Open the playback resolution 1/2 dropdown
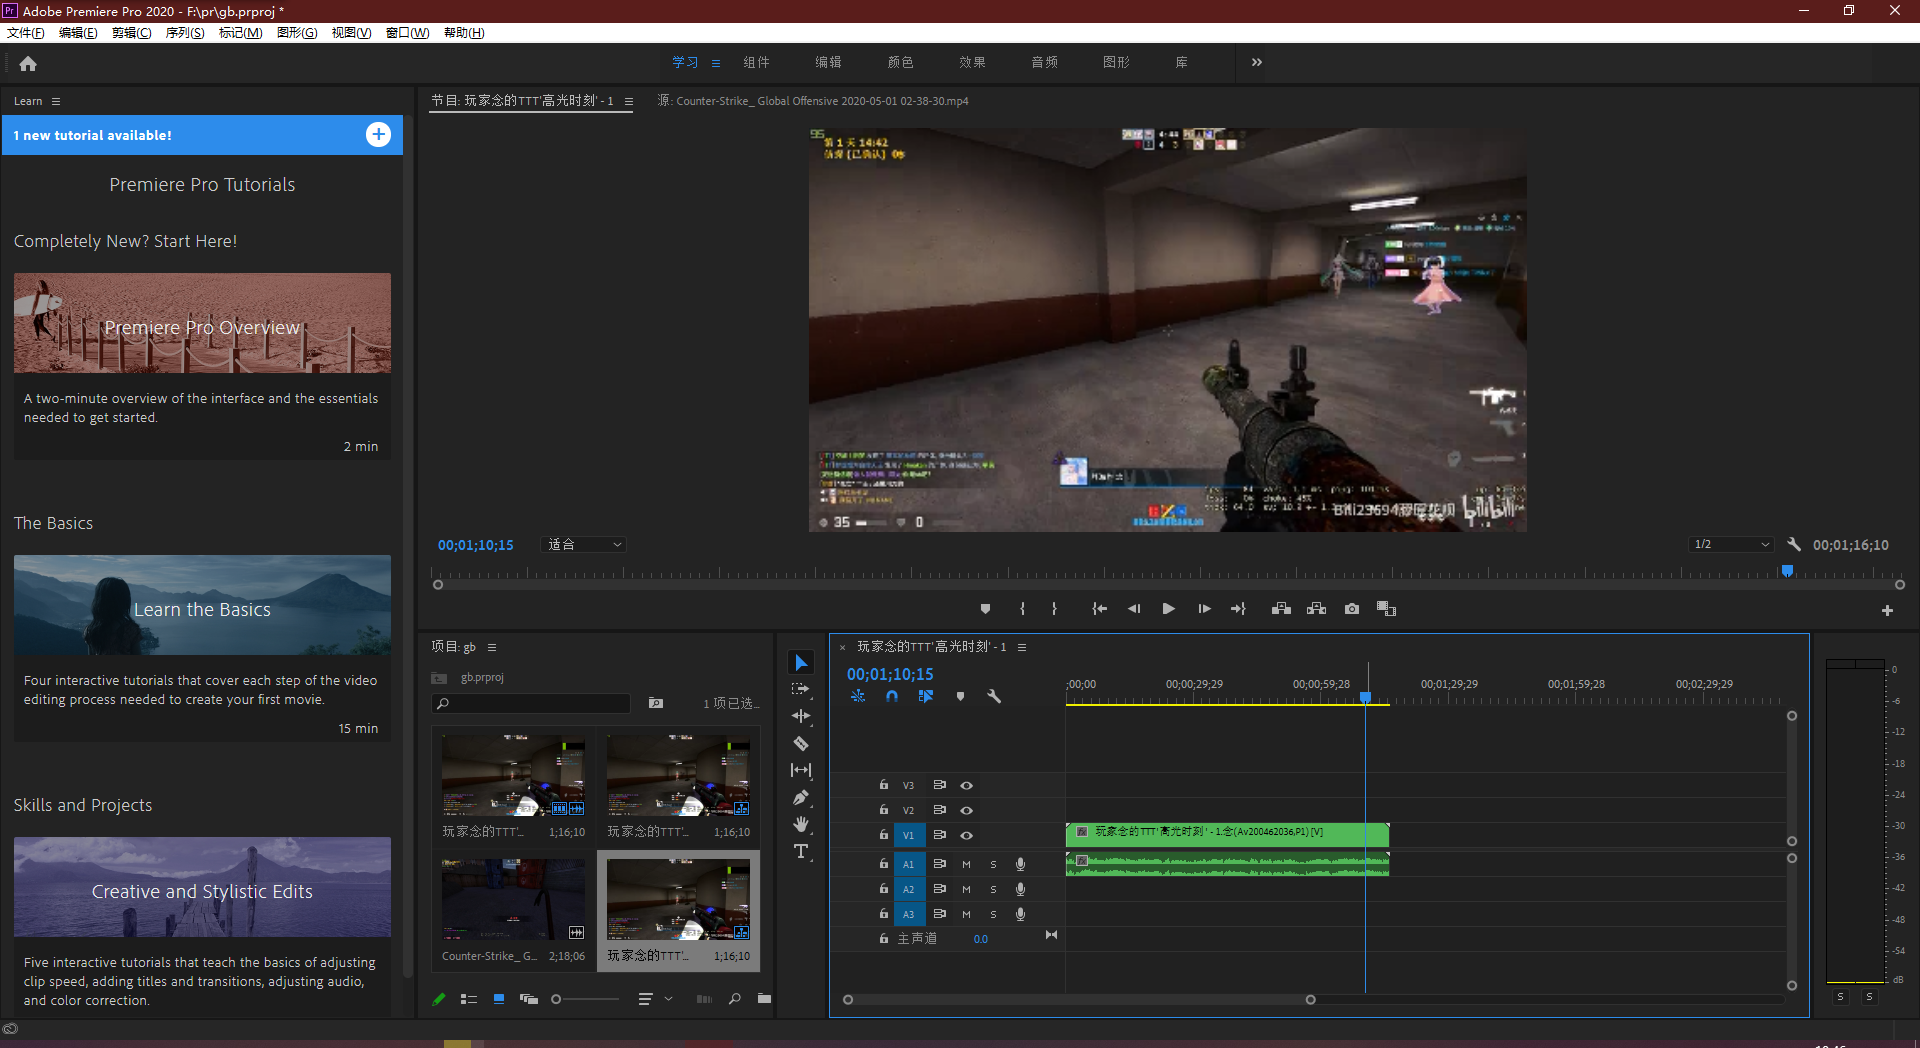 [1731, 545]
